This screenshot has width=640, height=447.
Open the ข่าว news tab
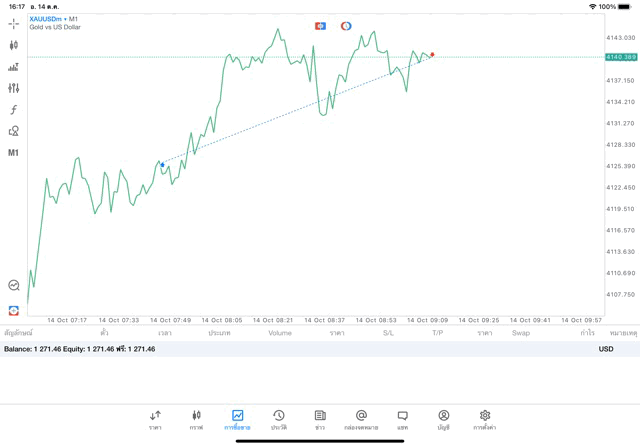[x=320, y=419]
